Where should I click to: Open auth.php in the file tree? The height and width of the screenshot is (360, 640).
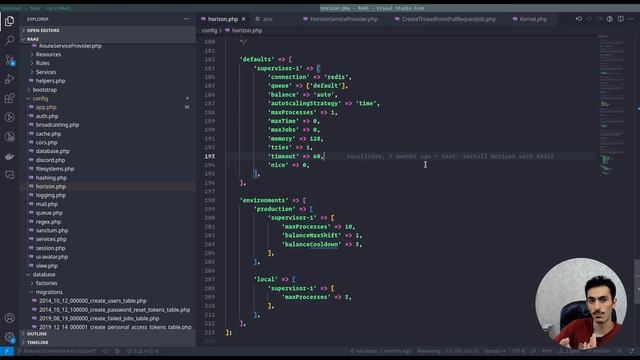point(47,116)
